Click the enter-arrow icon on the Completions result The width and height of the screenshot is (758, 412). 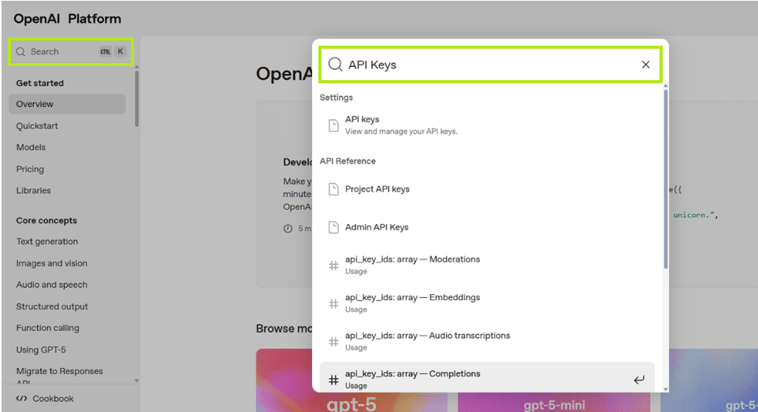pos(639,380)
